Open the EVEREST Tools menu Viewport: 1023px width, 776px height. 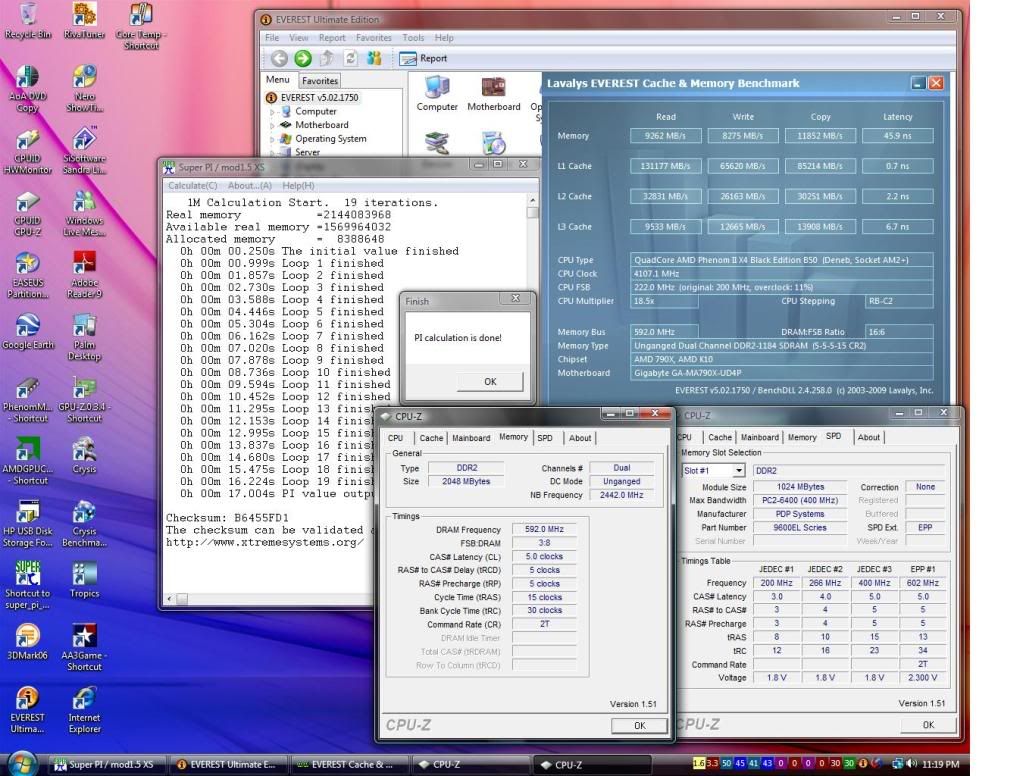(x=413, y=38)
